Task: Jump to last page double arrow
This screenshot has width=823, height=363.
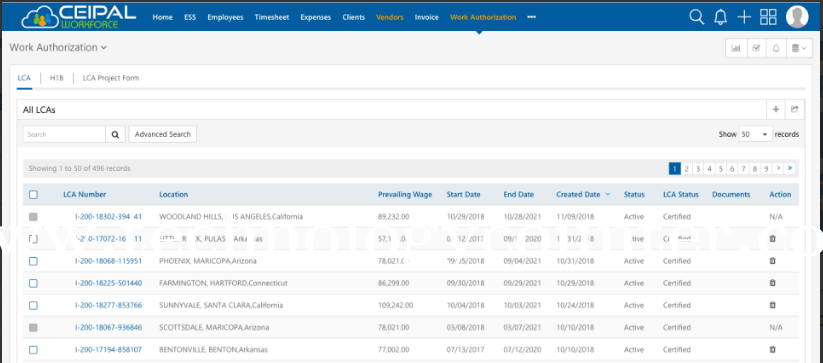Action: pyautogui.click(x=790, y=168)
